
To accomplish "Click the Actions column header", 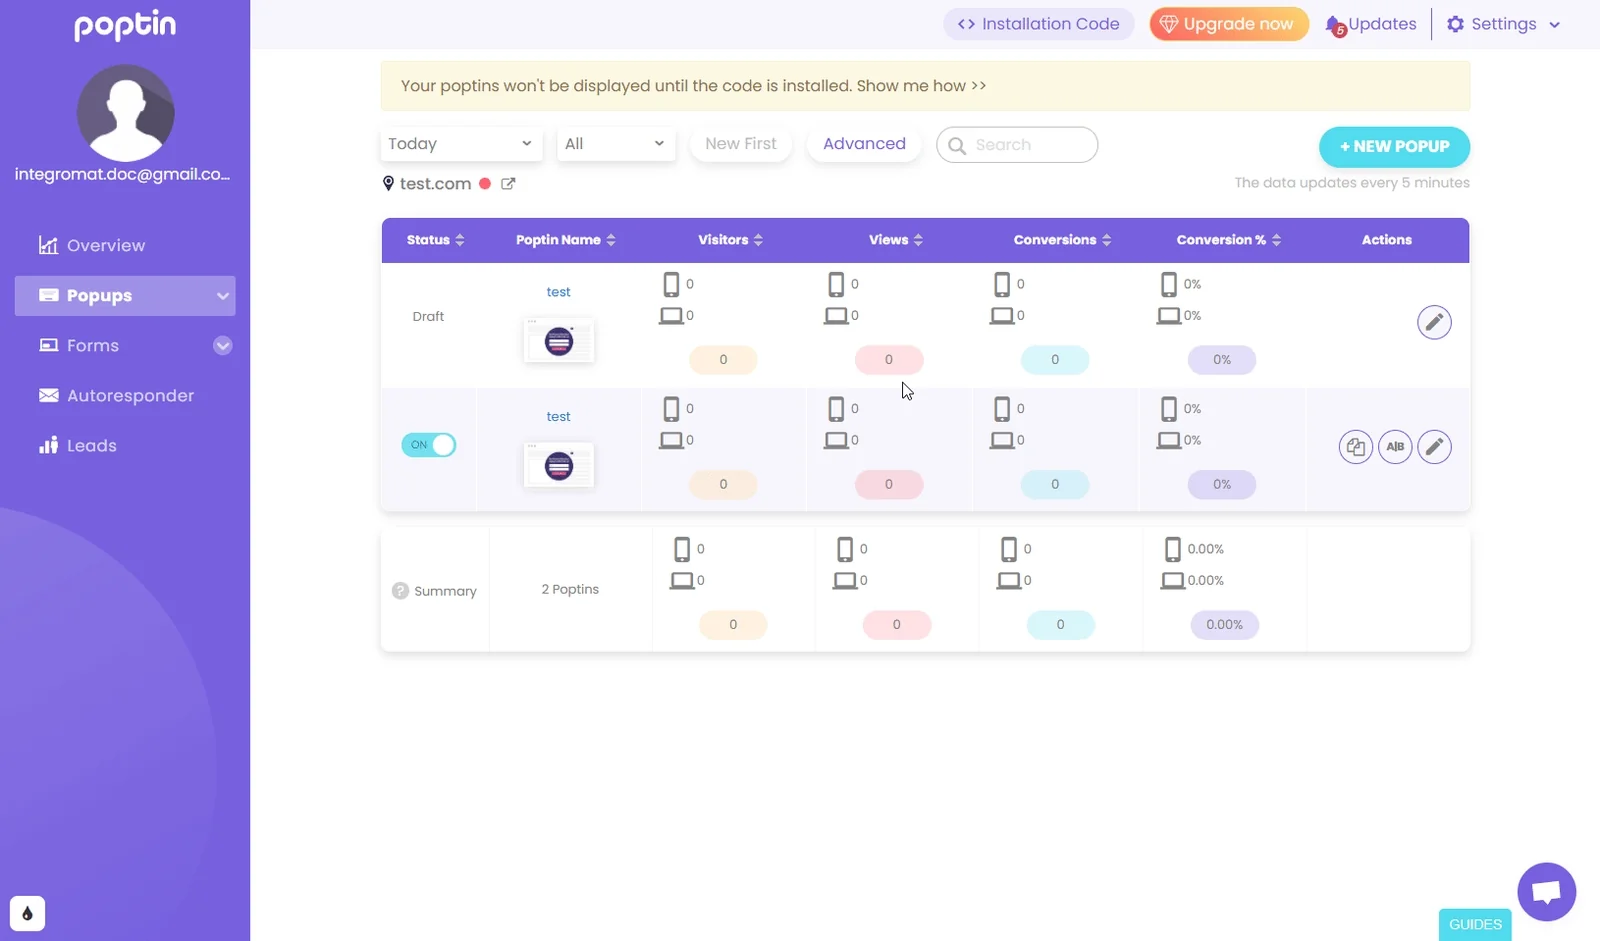I will (1387, 240).
